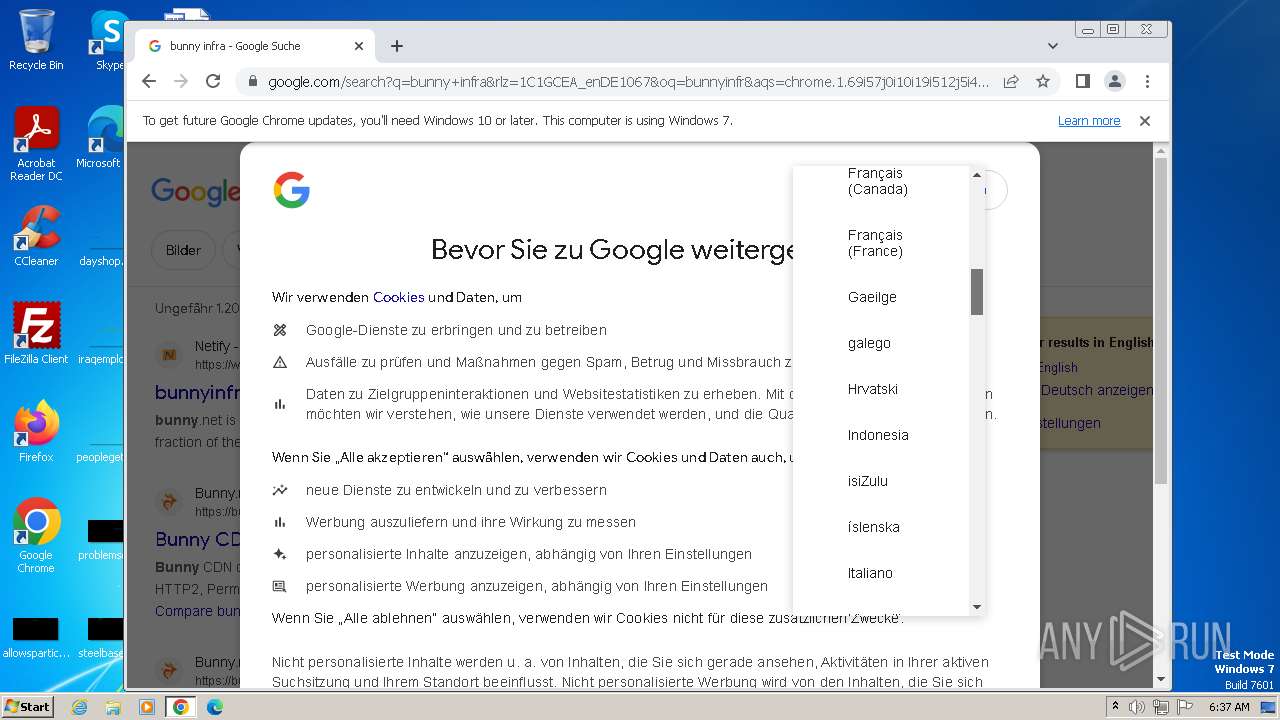The height and width of the screenshot is (720, 1280).
Task: Reload the current page
Action: tap(213, 81)
